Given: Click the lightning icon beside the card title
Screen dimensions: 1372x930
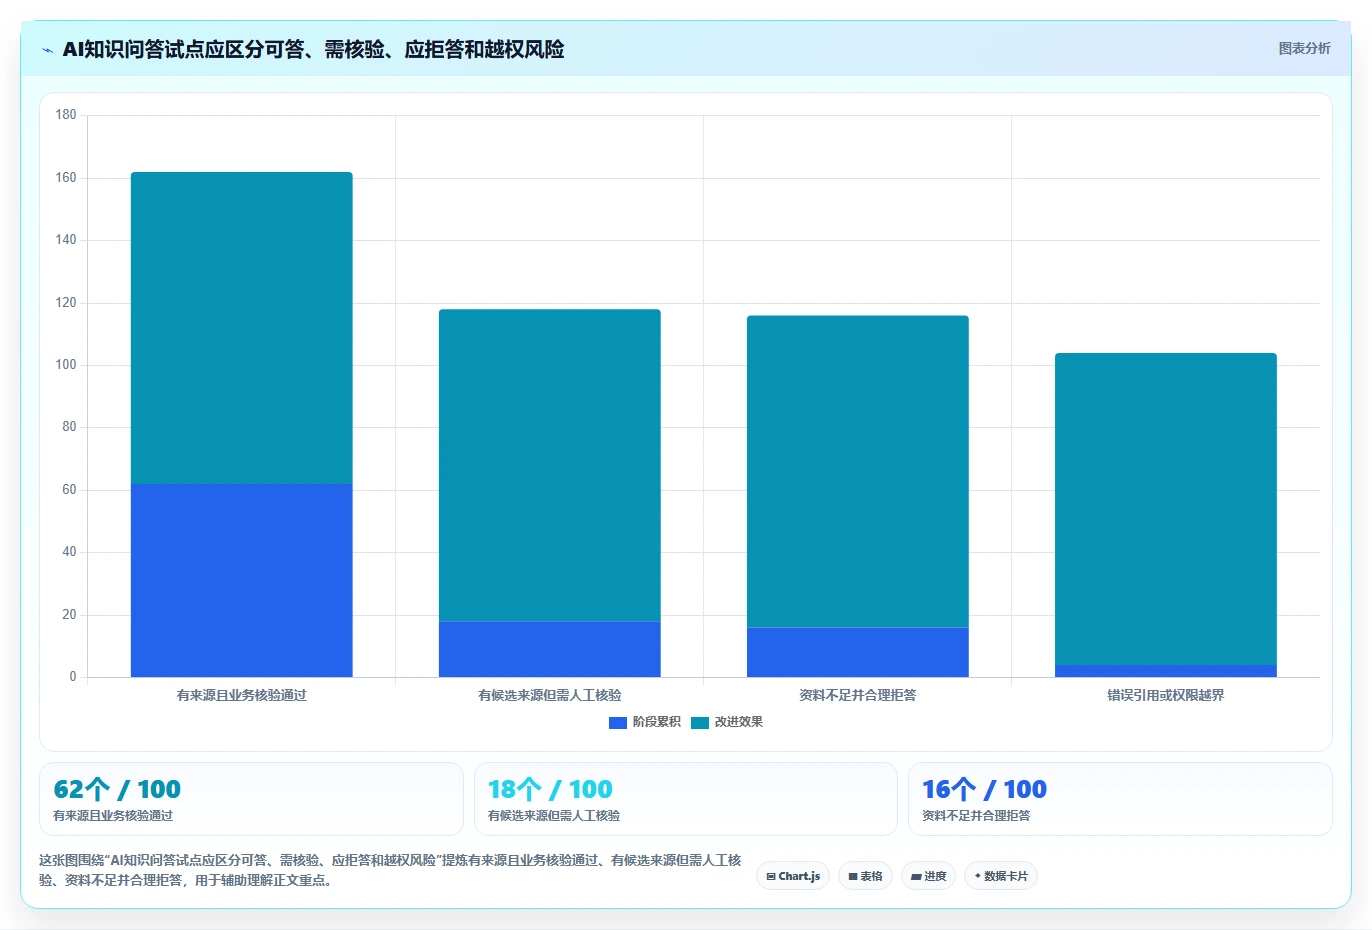Looking at the screenshot, I should point(47,50).
